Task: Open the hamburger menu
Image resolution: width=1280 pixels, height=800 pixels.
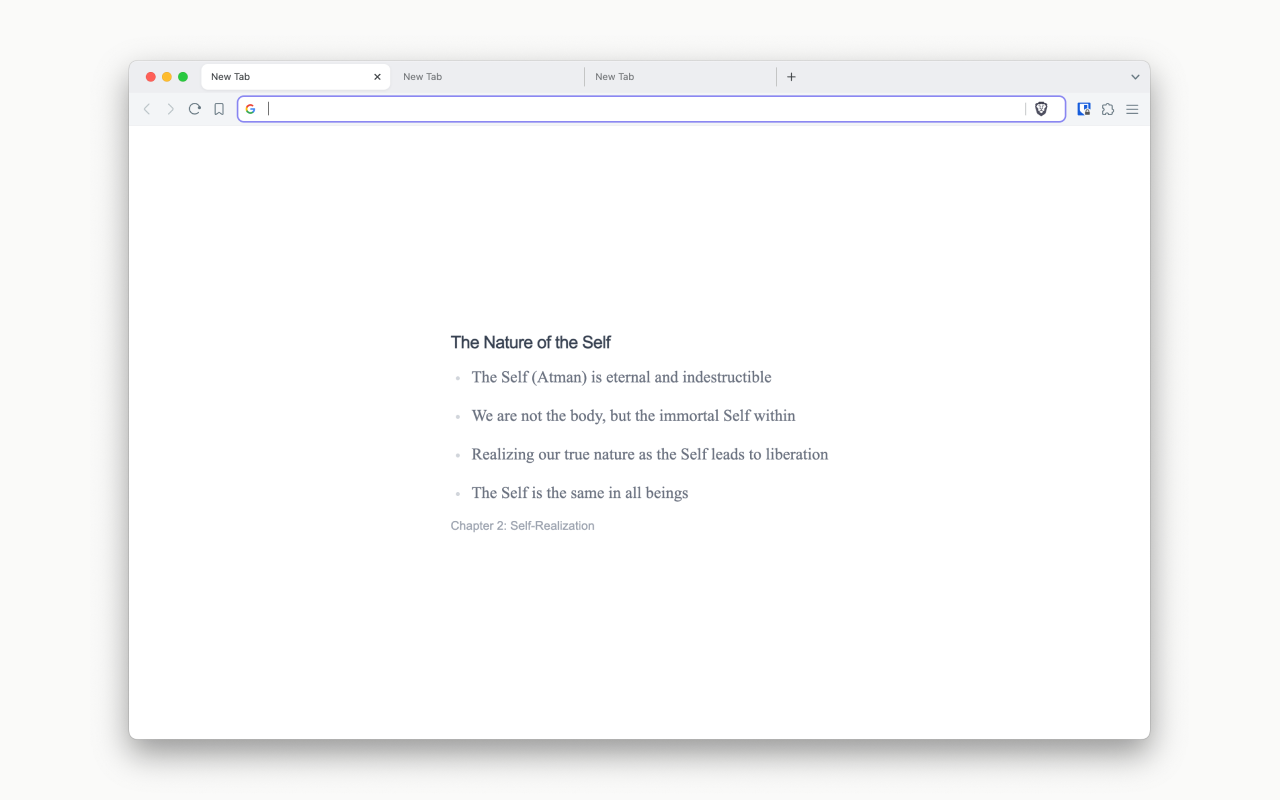Action: 1132,109
